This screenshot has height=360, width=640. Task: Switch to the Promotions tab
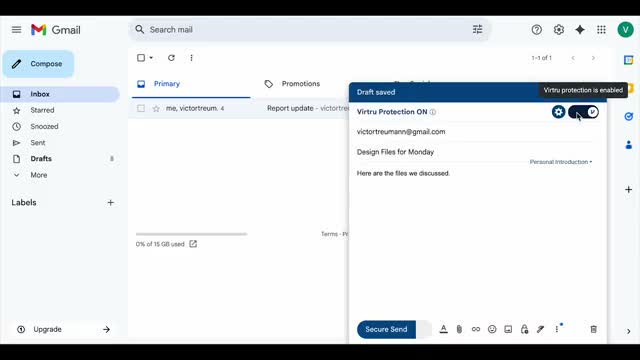[x=301, y=84]
